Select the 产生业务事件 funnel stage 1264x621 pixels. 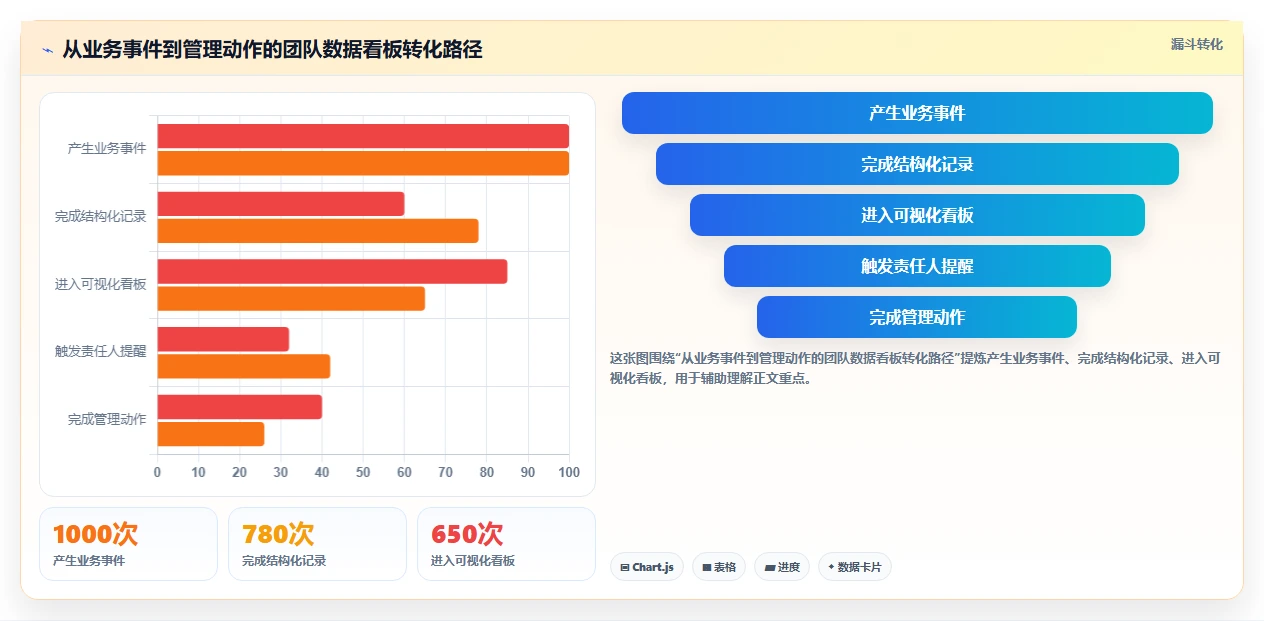917,113
